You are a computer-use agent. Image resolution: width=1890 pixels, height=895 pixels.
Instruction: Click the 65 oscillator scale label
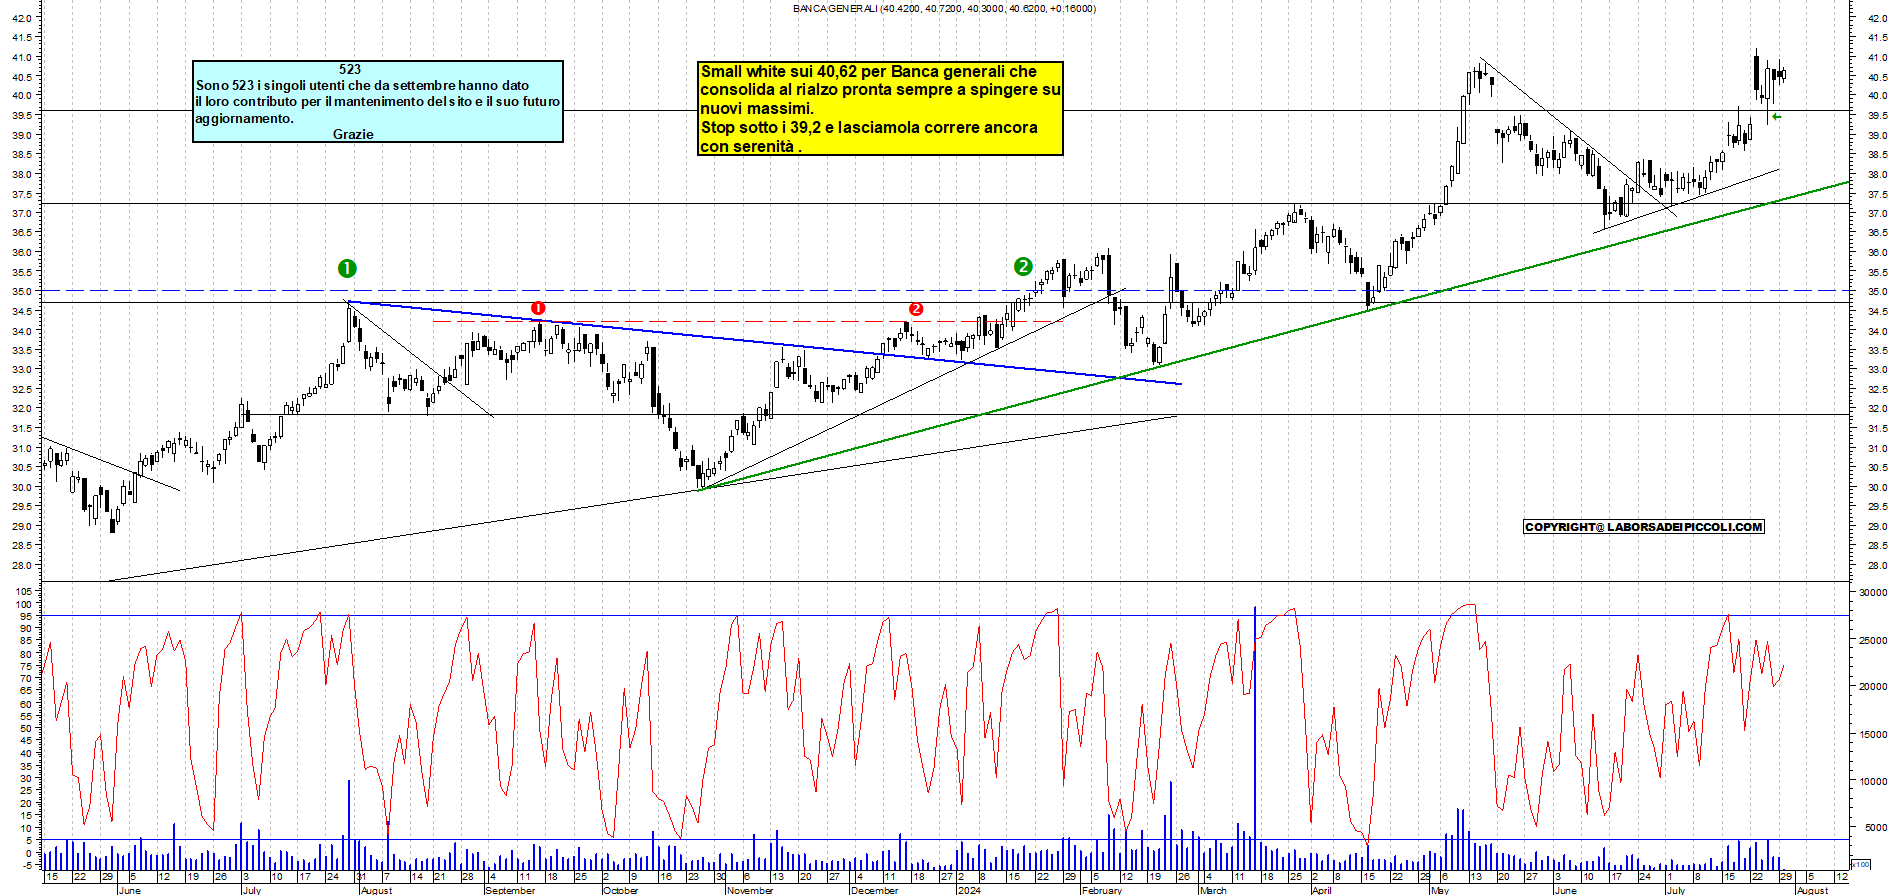point(26,691)
